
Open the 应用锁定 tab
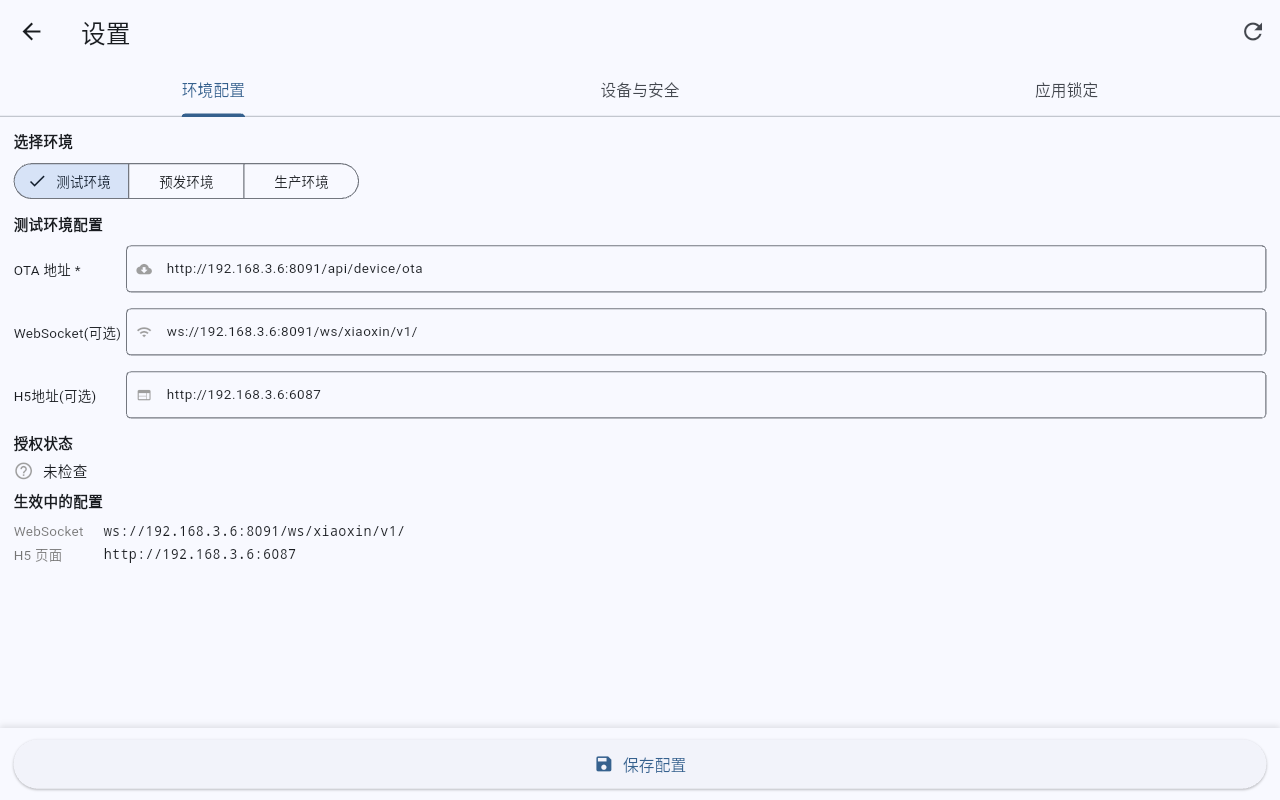[x=1066, y=90]
